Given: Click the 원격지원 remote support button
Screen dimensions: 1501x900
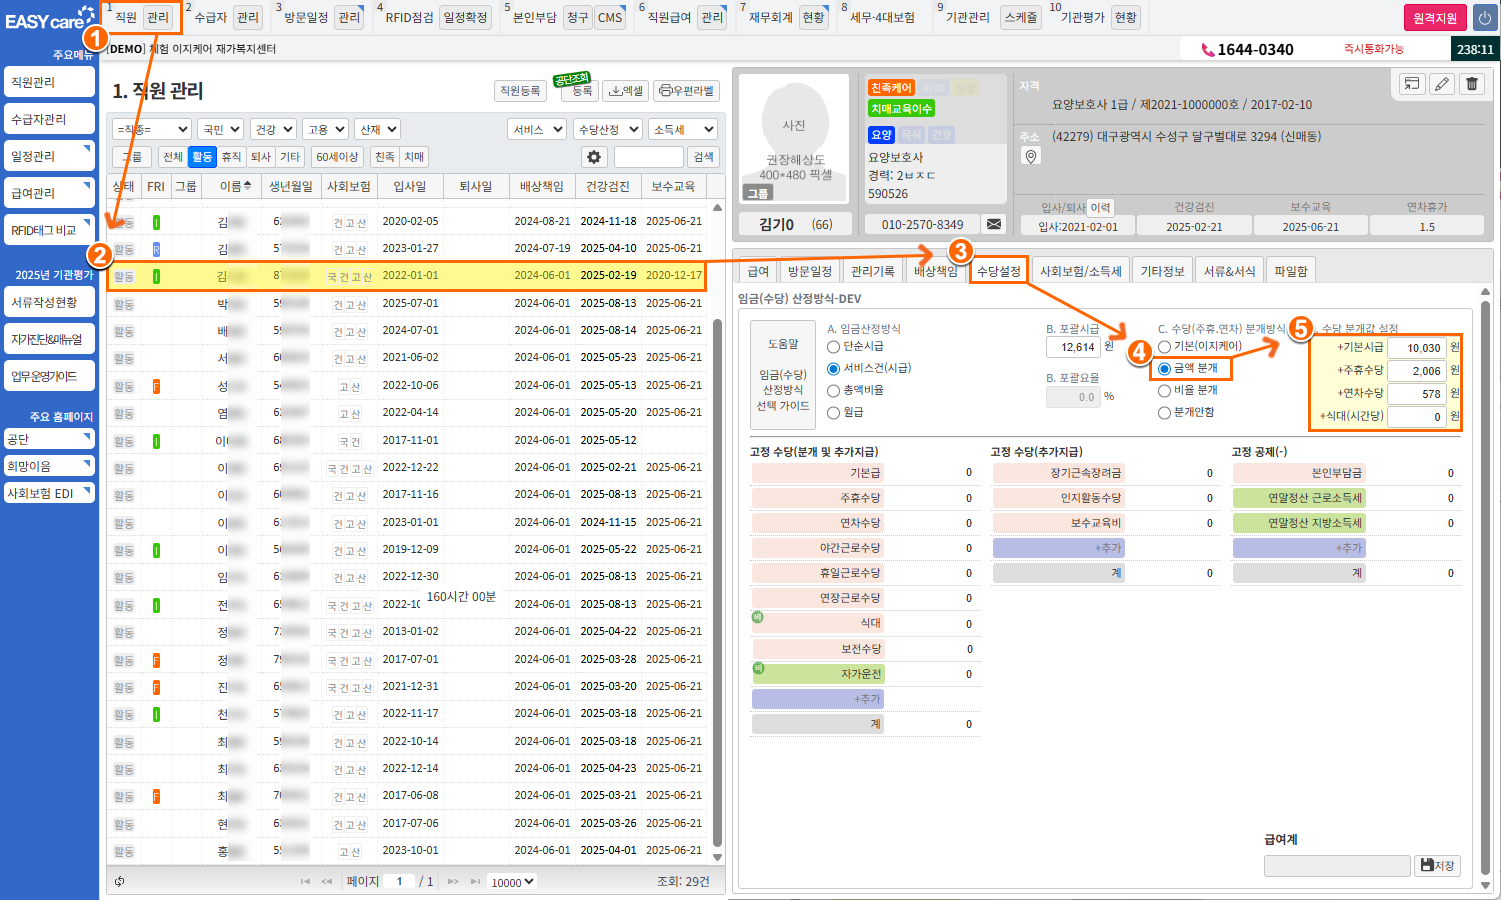Looking at the screenshot, I should pyautogui.click(x=1434, y=18).
